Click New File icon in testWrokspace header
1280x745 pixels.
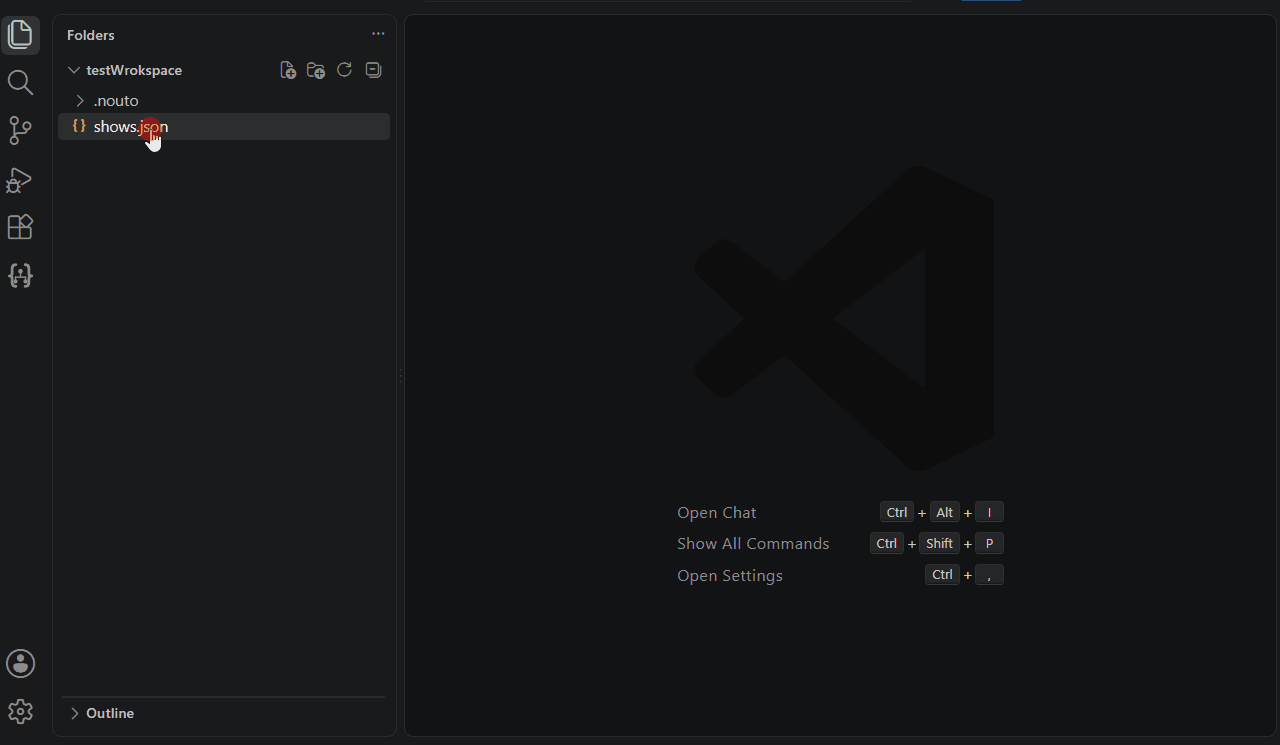[288, 70]
